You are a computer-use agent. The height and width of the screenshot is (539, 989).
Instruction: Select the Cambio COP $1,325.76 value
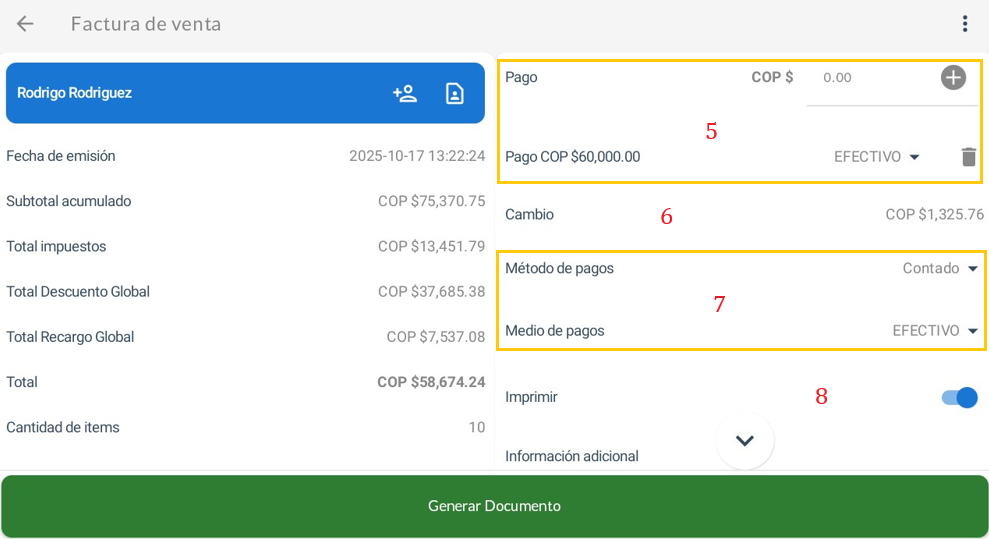(x=934, y=214)
